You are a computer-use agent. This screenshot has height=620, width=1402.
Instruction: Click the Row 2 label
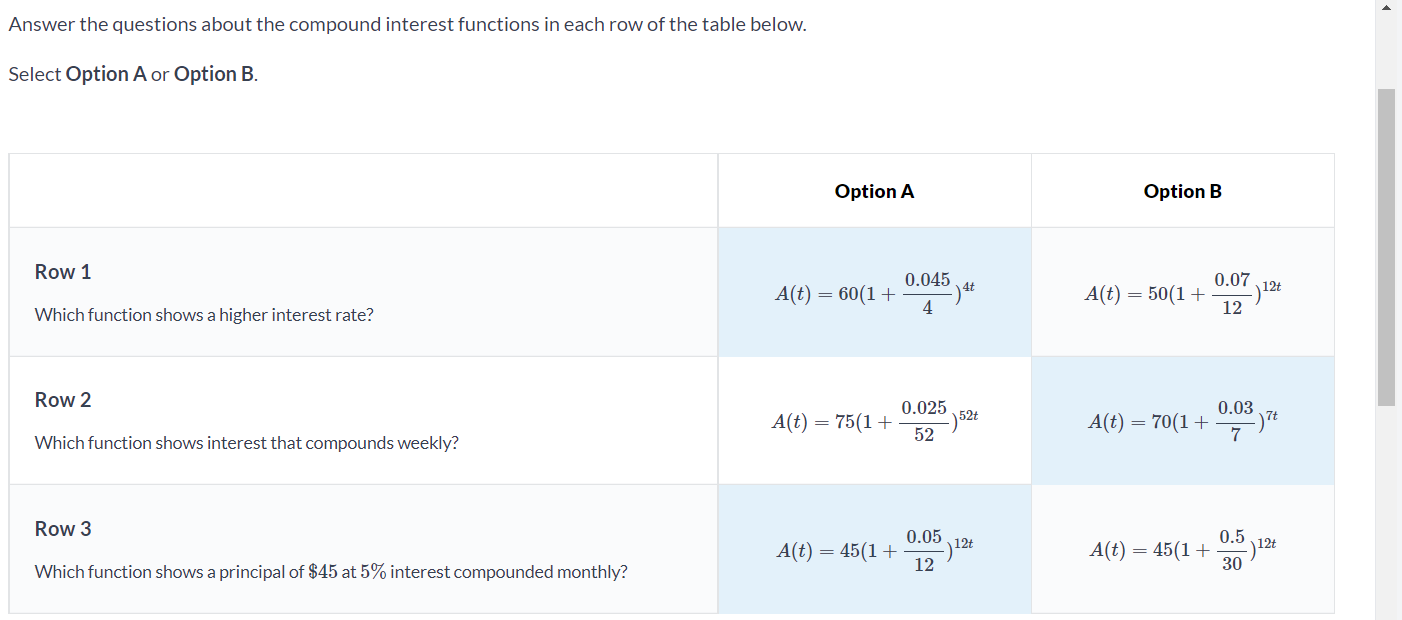pyautogui.click(x=62, y=399)
